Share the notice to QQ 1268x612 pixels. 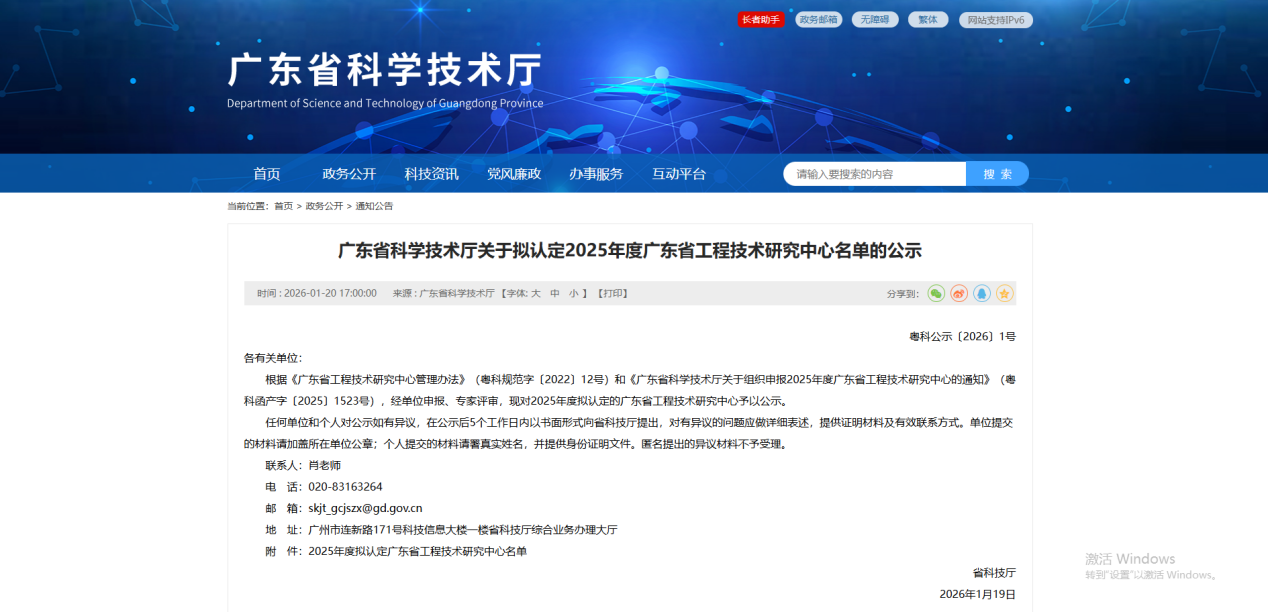pyautogui.click(x=982, y=293)
